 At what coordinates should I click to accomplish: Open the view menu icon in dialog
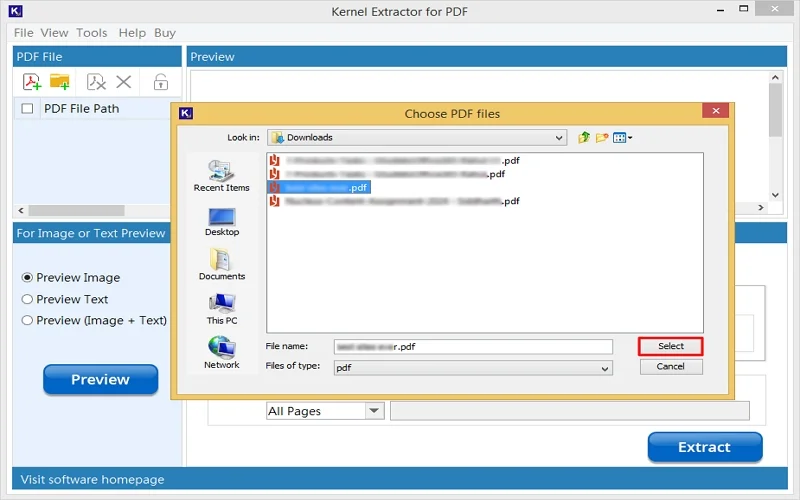tap(622, 138)
